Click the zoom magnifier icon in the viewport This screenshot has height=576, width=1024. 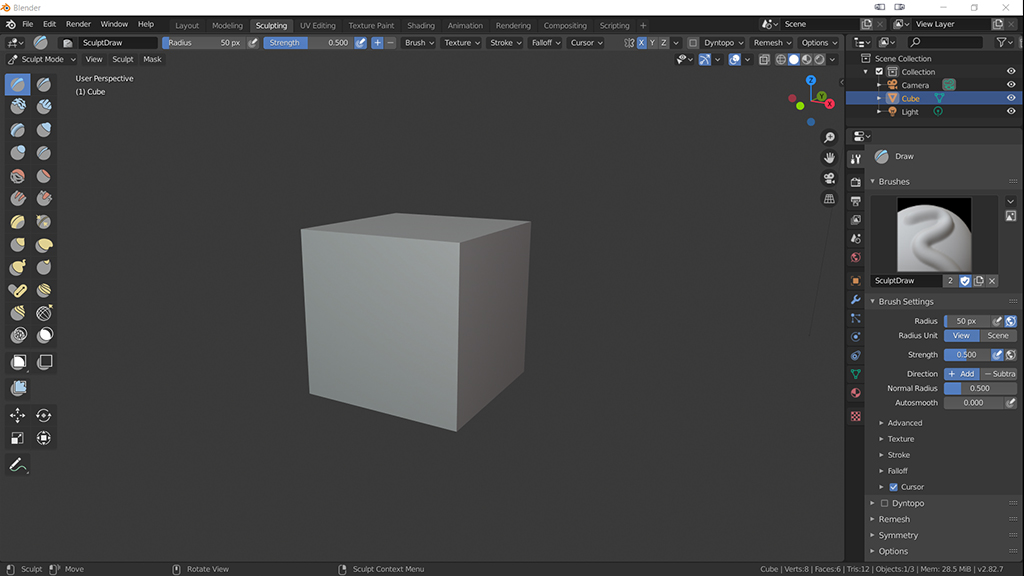click(829, 137)
